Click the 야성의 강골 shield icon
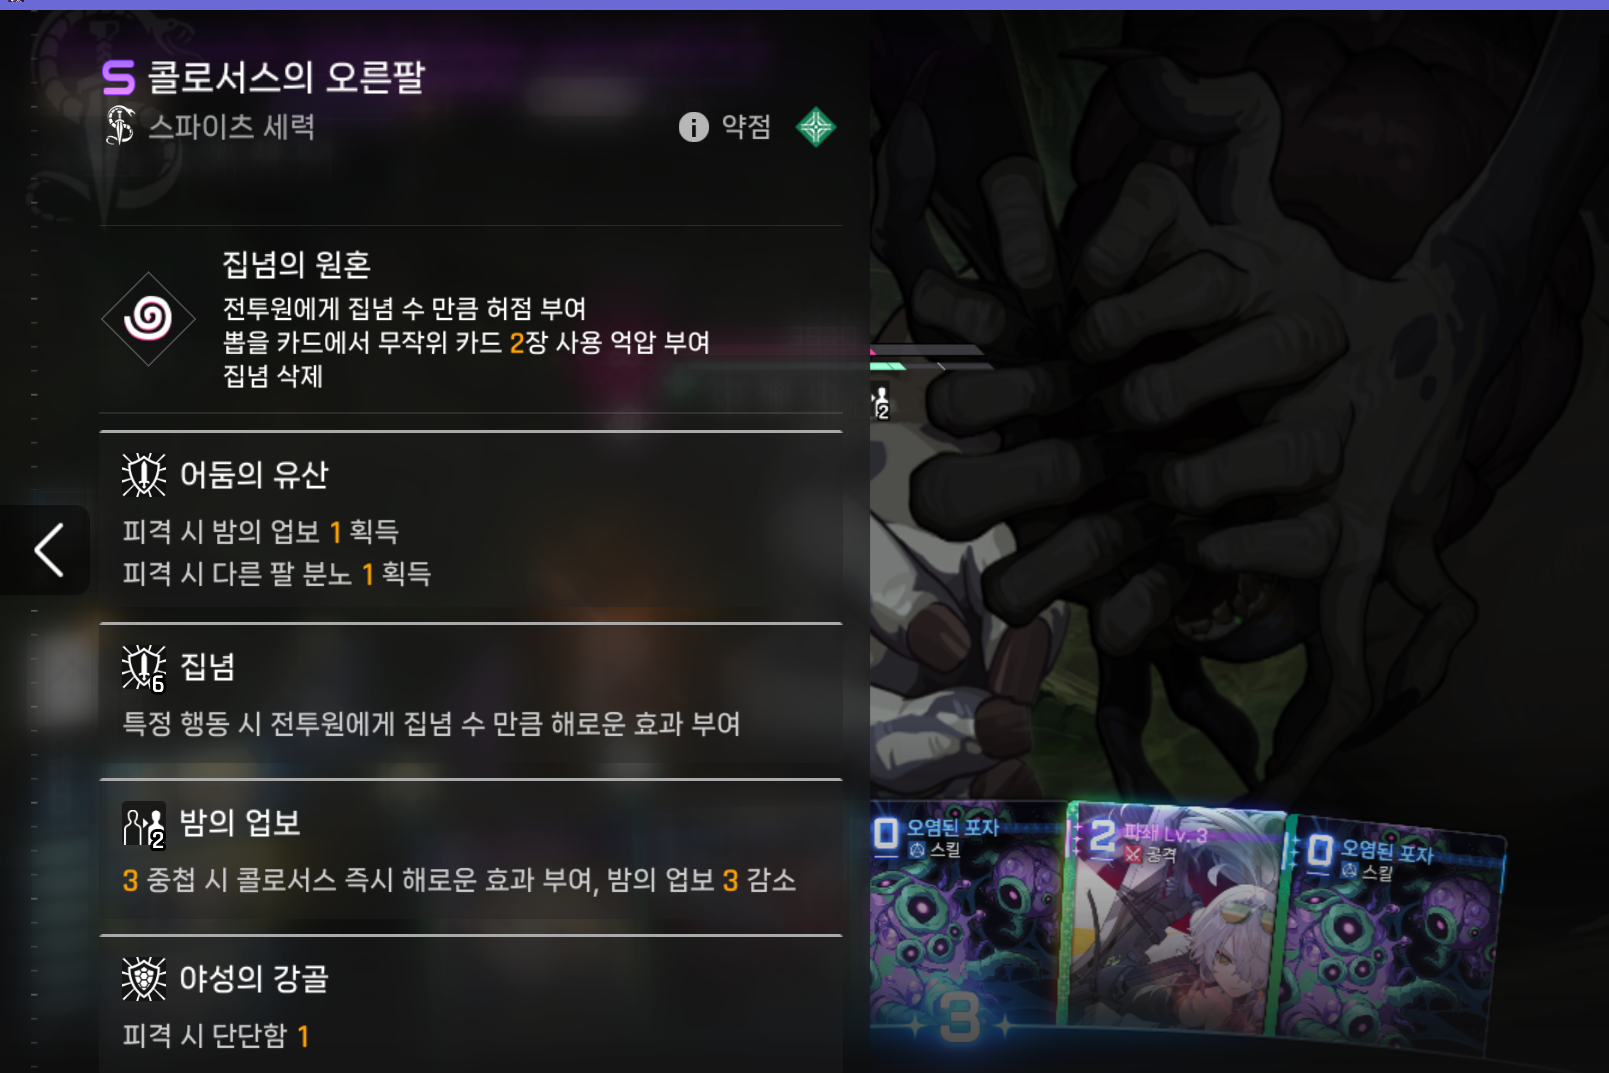Screen dimensions: 1609x1073 144,979
